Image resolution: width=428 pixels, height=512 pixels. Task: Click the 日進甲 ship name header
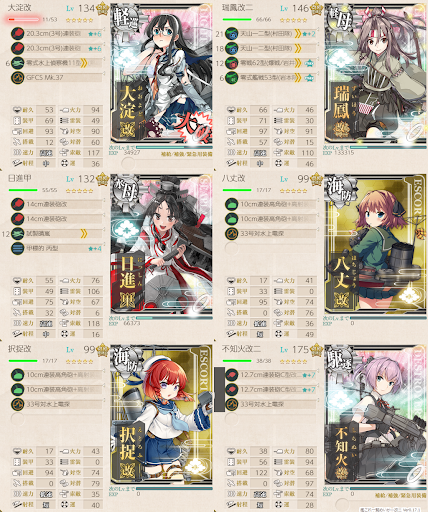pyautogui.click(x=19, y=178)
